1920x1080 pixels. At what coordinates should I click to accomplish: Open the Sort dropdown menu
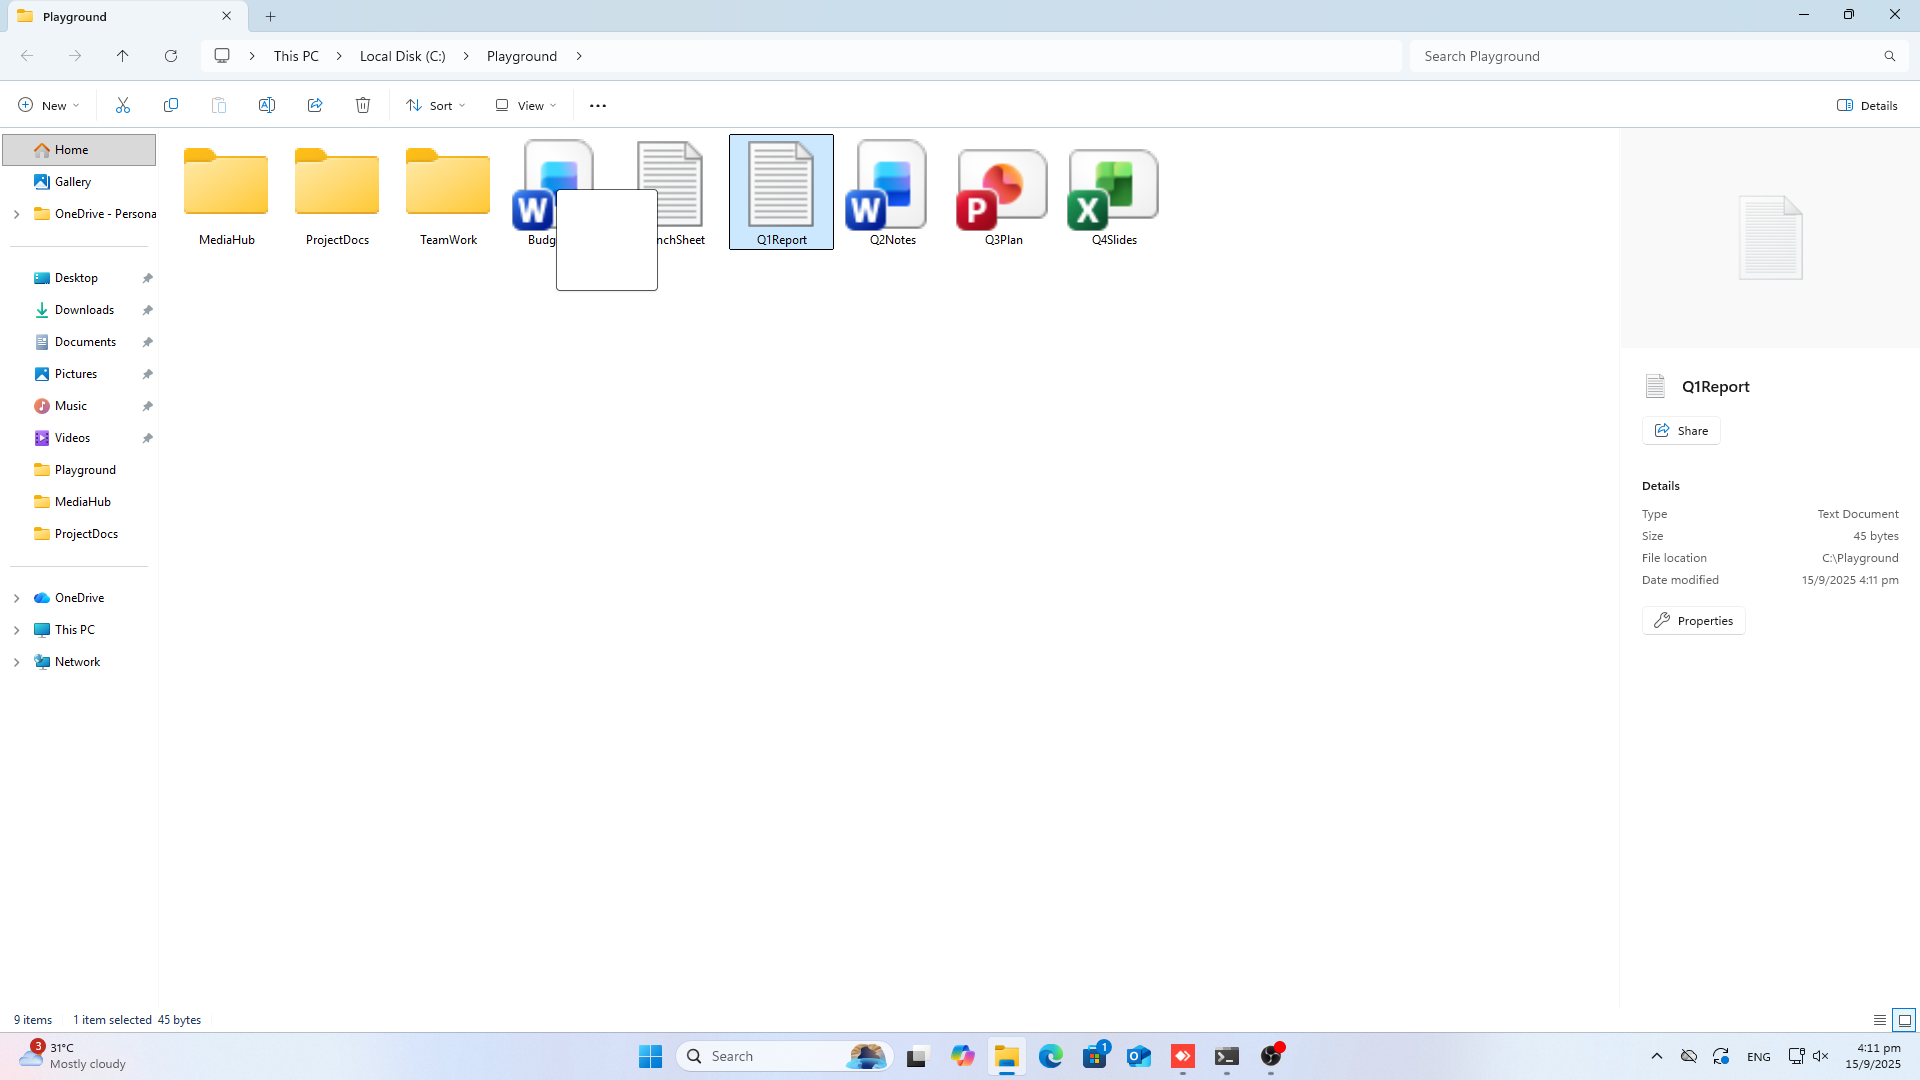click(x=436, y=105)
